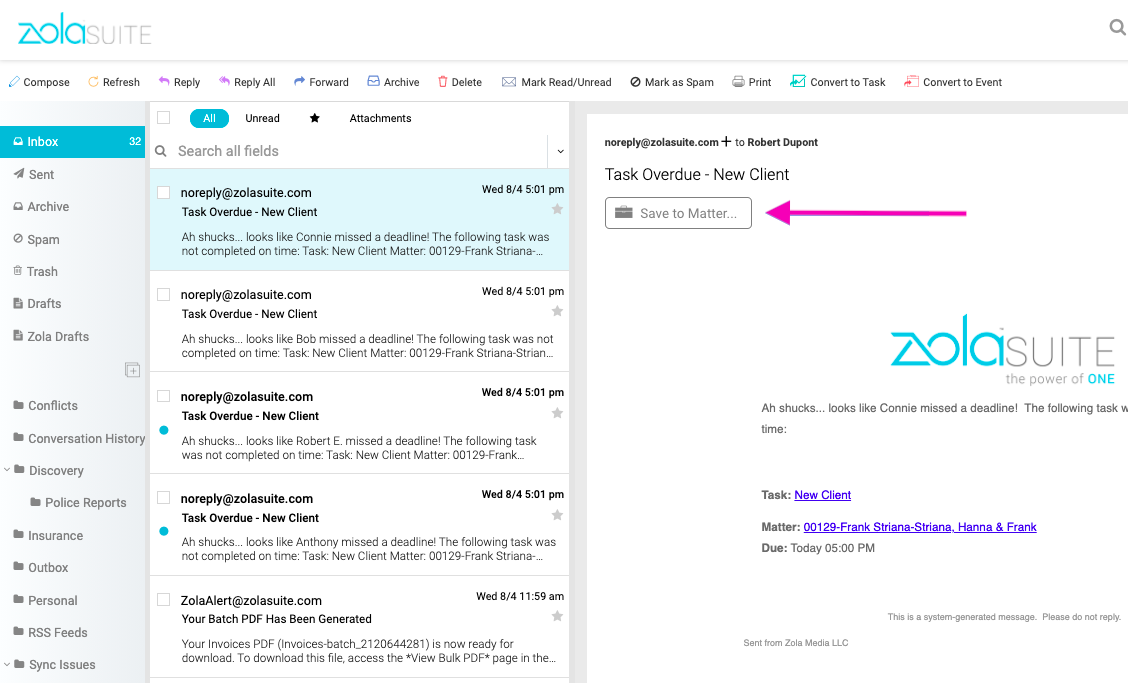Check the email about Connie missing a deadline
This screenshot has width=1128, height=683.
click(x=164, y=192)
